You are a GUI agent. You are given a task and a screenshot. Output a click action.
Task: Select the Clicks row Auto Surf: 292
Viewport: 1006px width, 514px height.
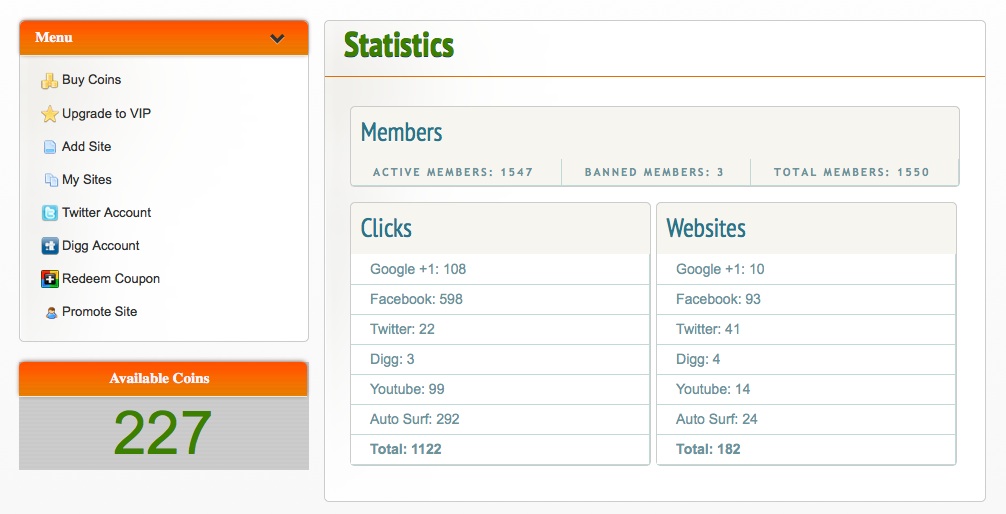pos(500,420)
